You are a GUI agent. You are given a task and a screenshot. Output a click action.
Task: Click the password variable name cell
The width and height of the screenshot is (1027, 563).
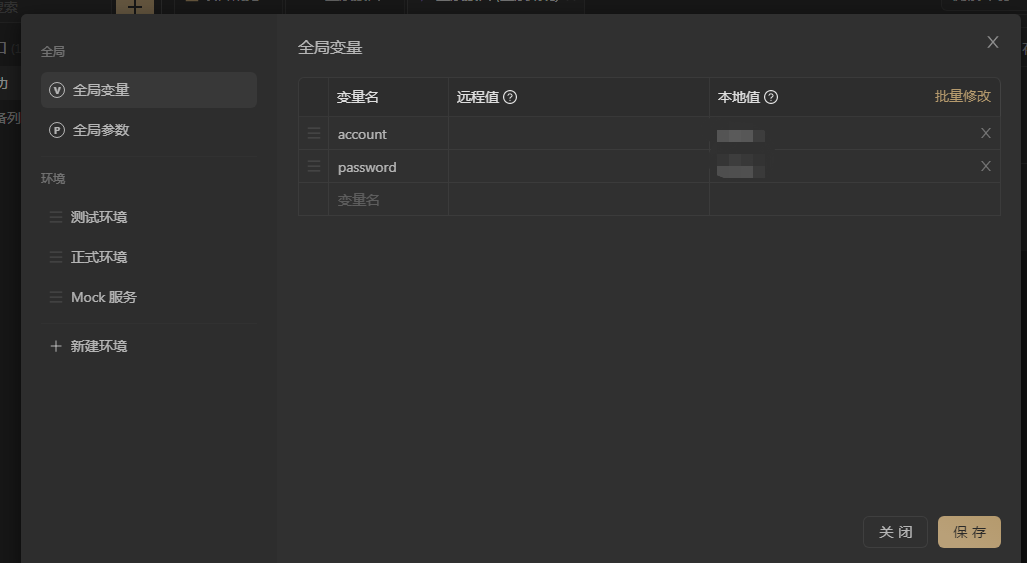pos(388,166)
